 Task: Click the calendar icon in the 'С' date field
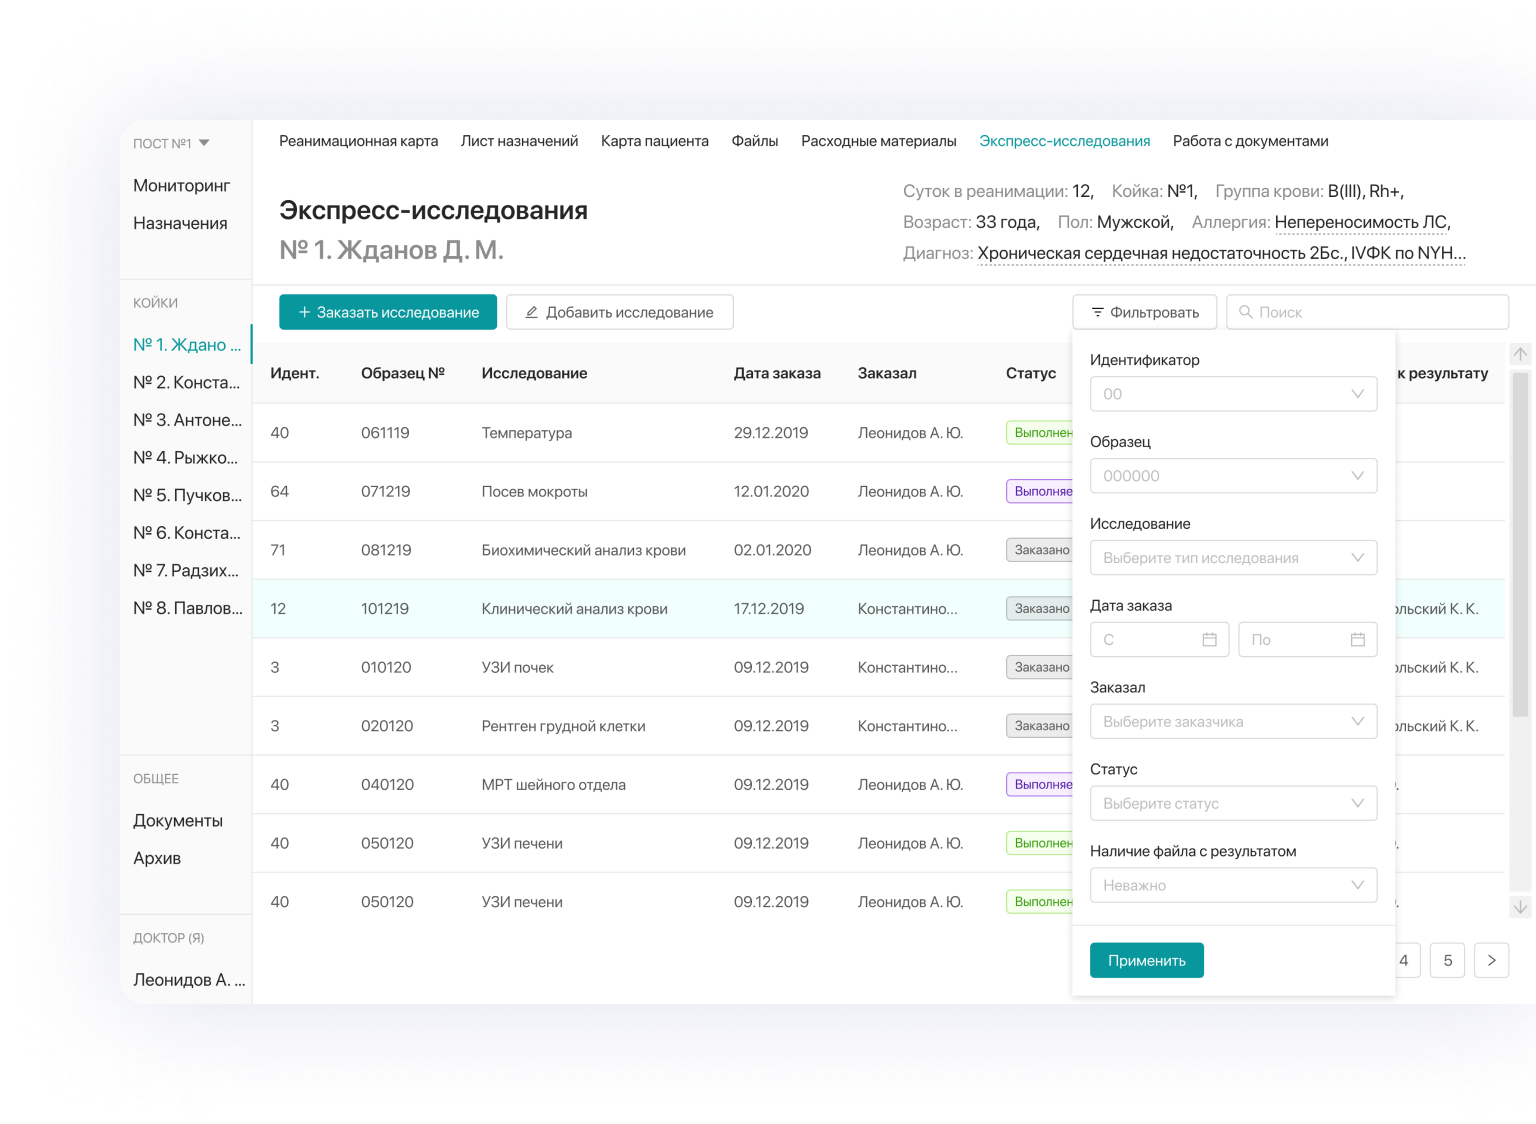[x=1209, y=640]
